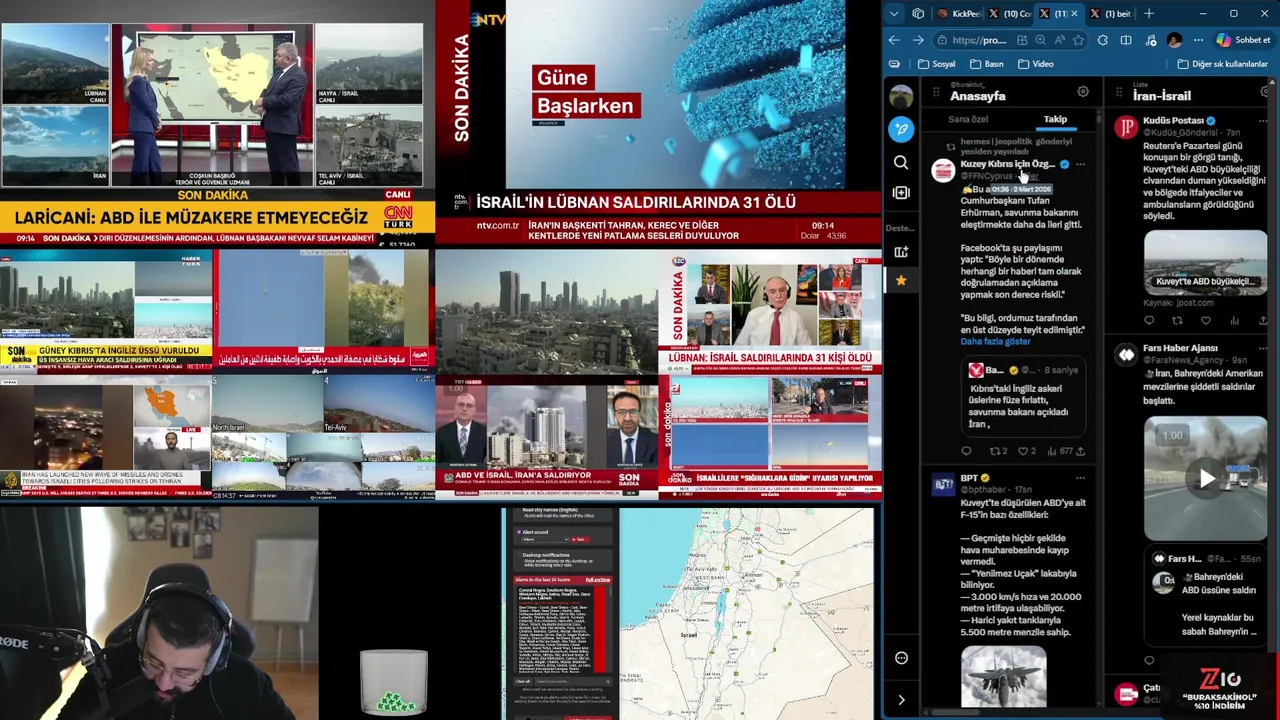Open a new browser tab
The image size is (1280, 720).
pos(1149,13)
